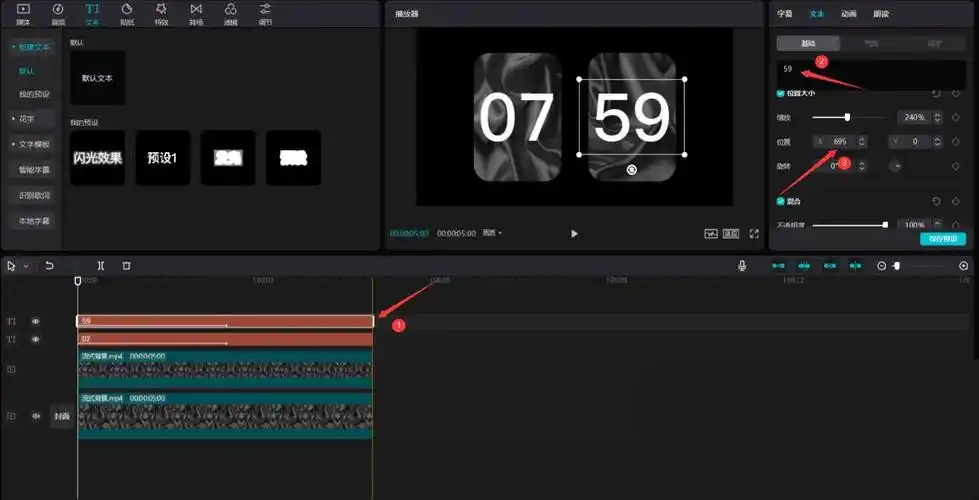Open the 特效 effects panel icon
The image size is (979, 500).
click(x=161, y=12)
